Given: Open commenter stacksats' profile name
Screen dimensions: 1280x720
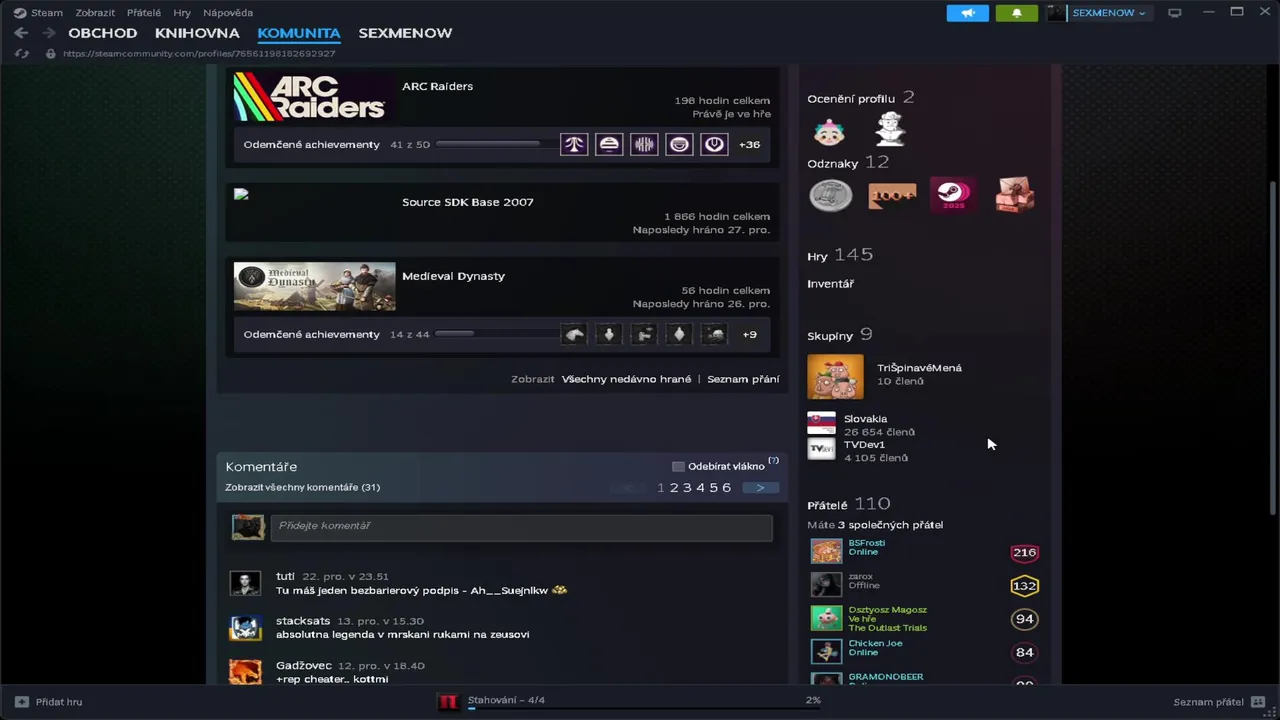Looking at the screenshot, I should click(x=303, y=621).
